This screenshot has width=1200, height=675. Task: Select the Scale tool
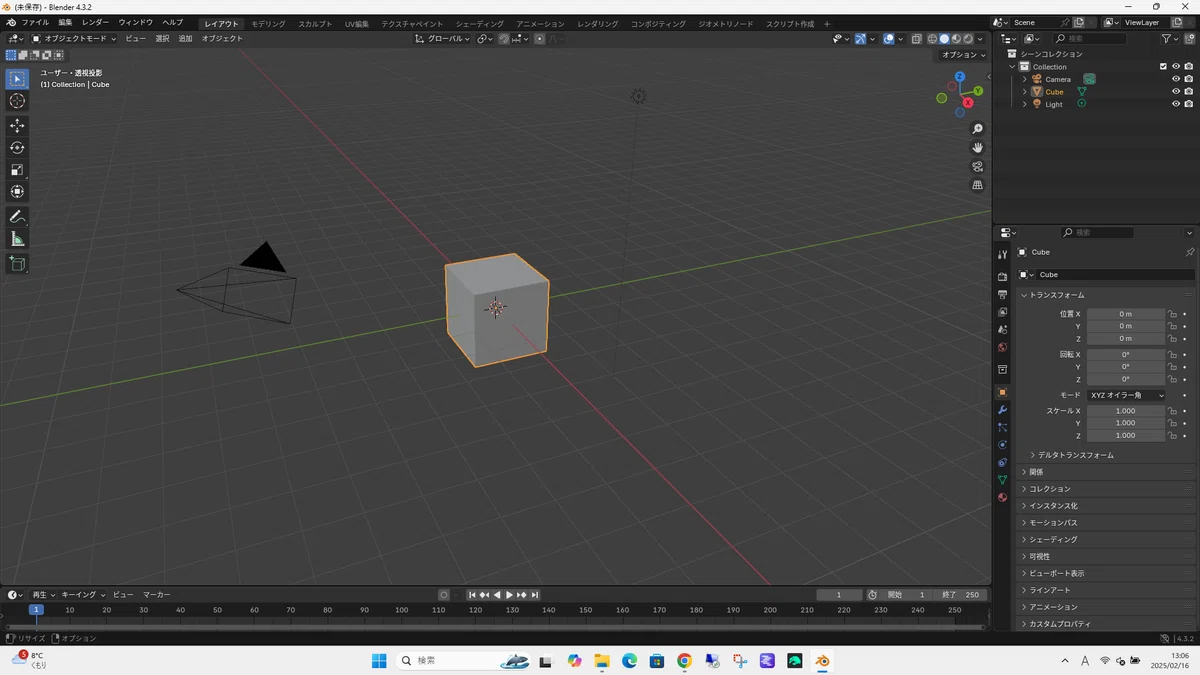17,169
